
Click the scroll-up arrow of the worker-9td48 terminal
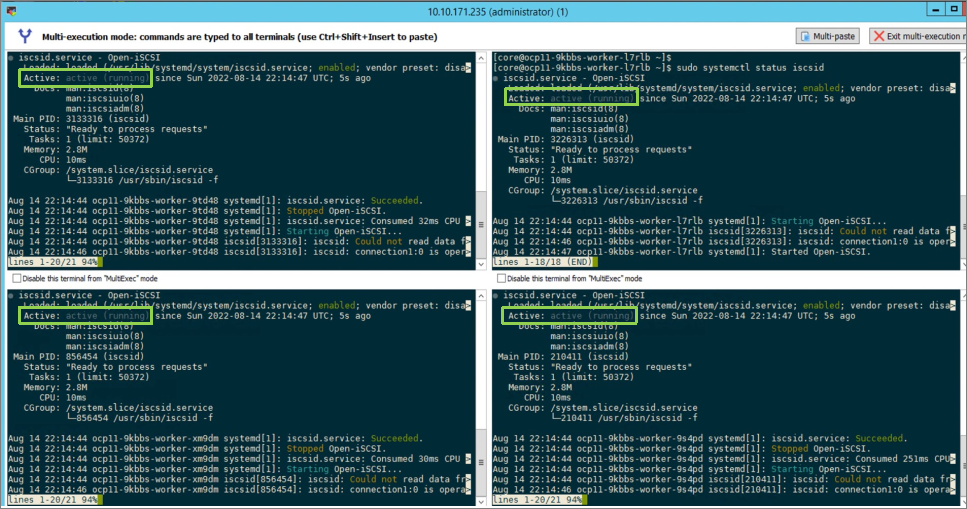[481, 58]
